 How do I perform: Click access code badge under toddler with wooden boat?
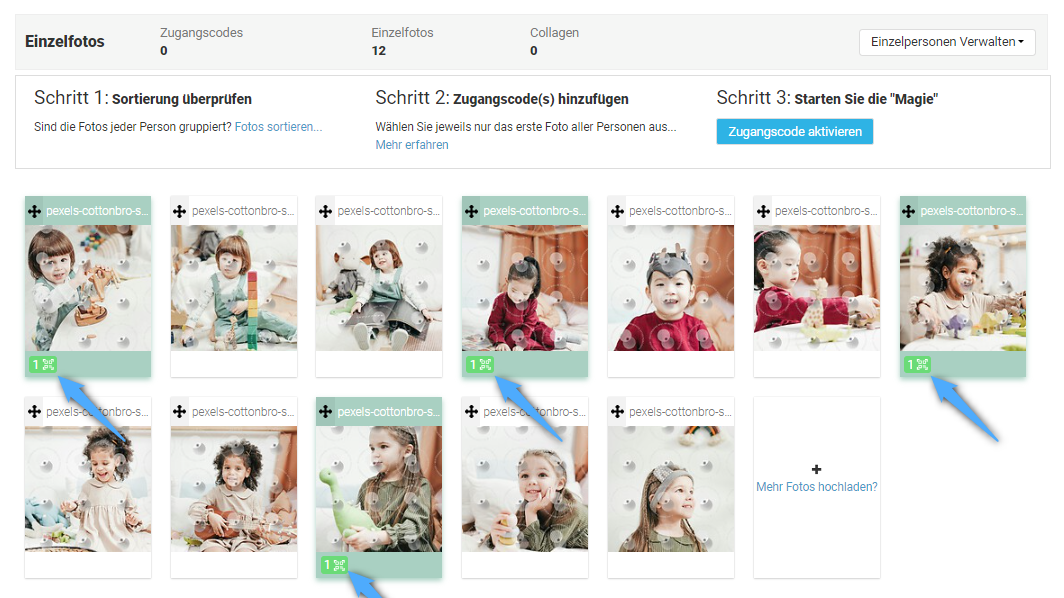43,365
